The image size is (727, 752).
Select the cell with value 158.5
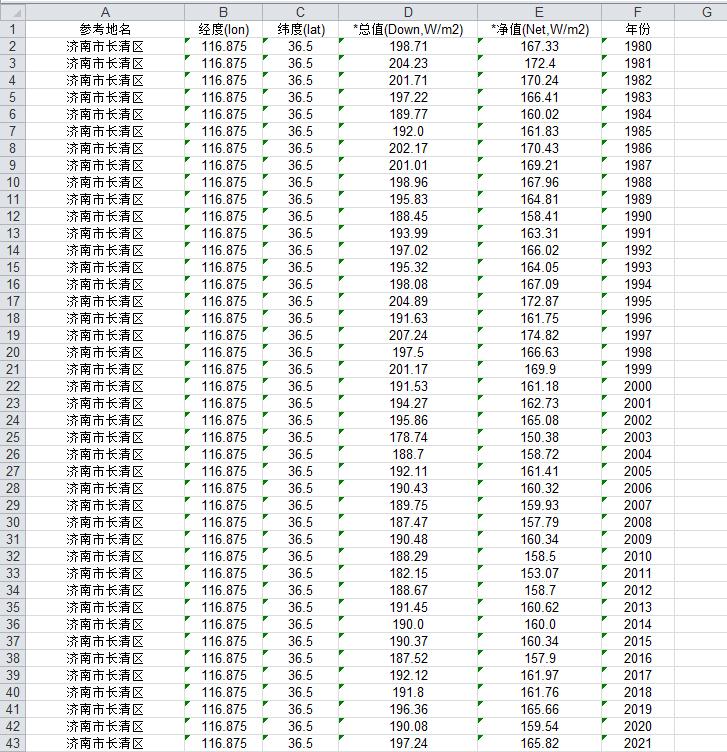539,556
